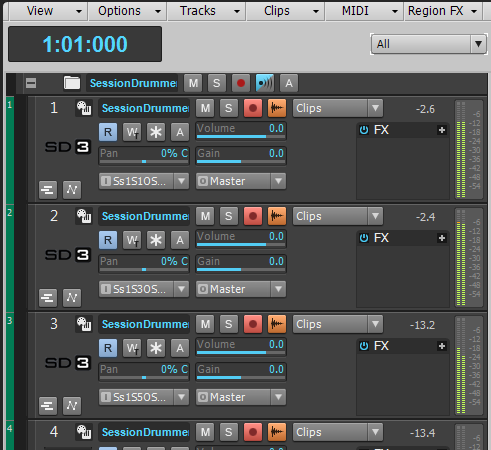Click track 1 freeze snowflake button

click(156, 132)
